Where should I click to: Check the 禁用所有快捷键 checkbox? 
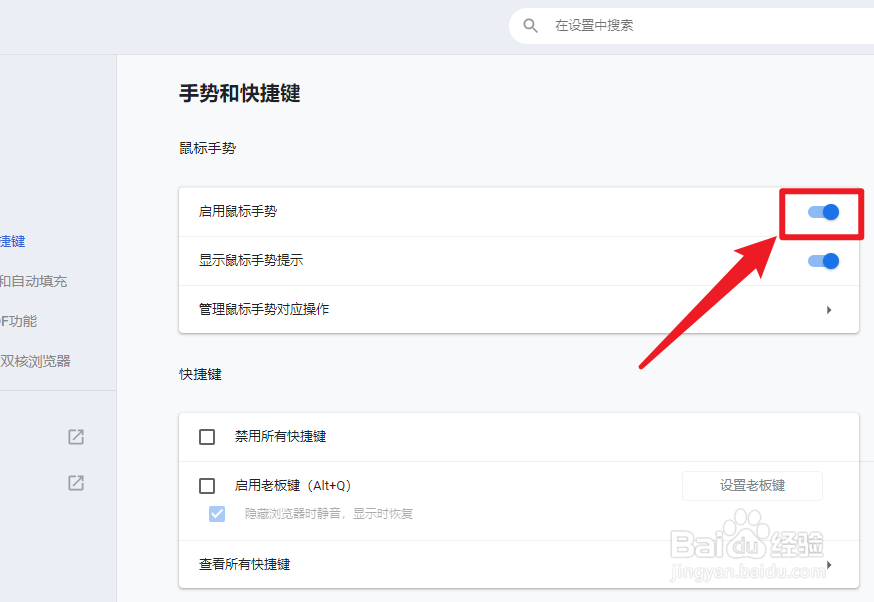pos(207,437)
